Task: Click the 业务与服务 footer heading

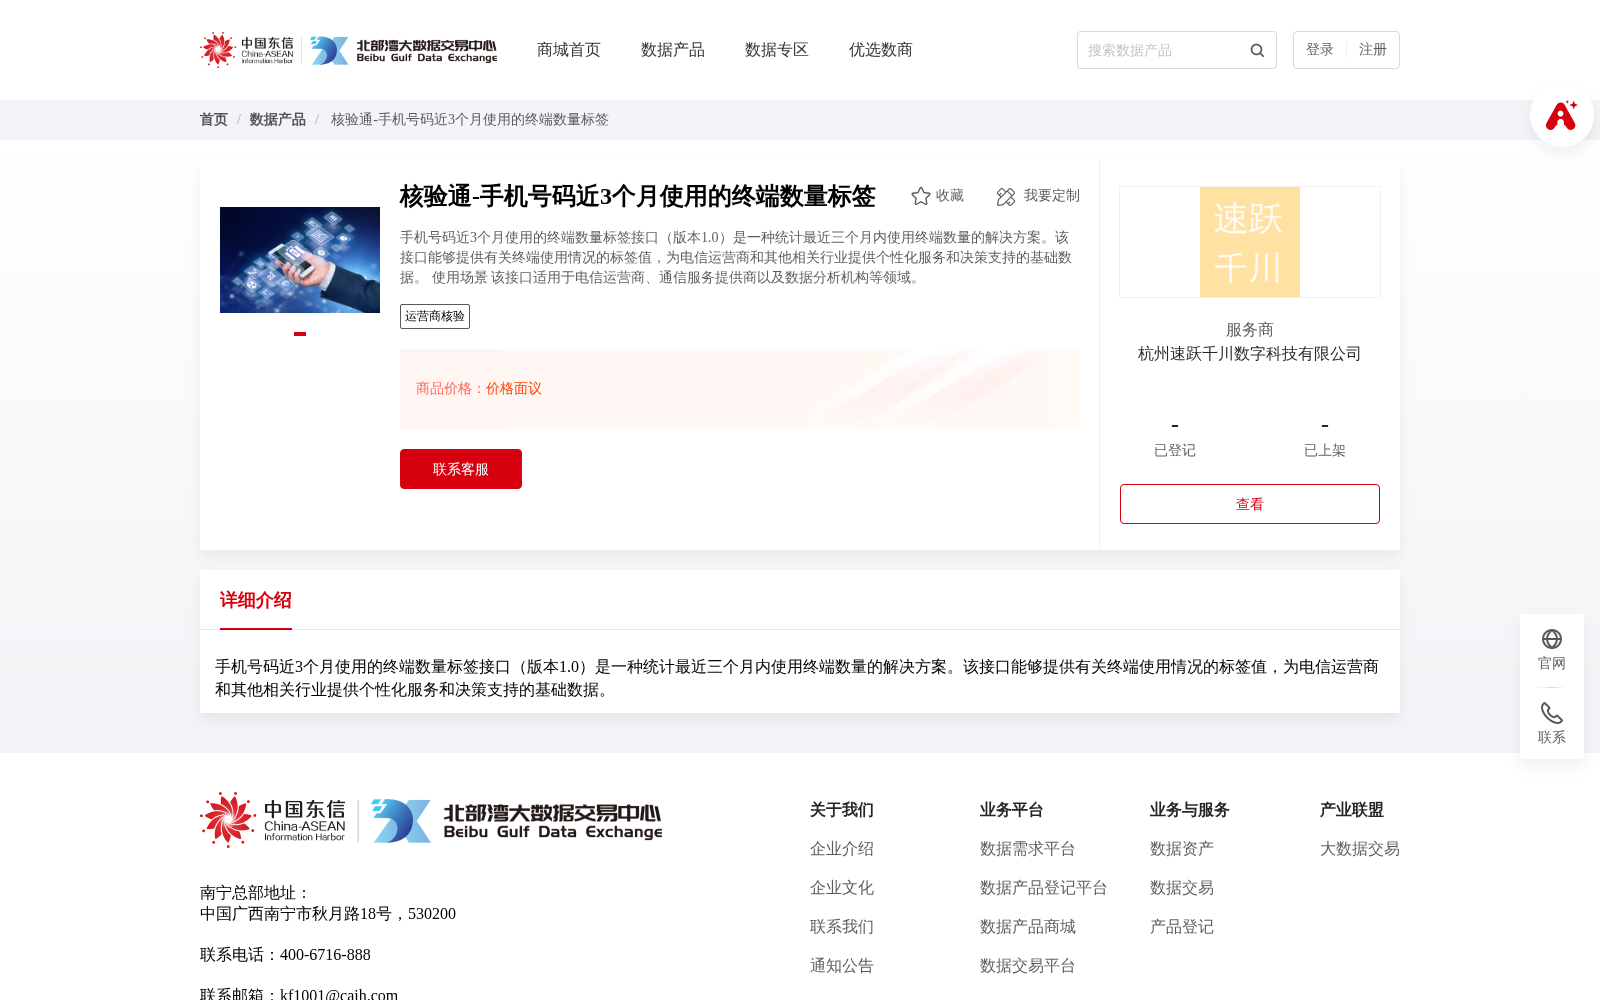Action: [1190, 810]
